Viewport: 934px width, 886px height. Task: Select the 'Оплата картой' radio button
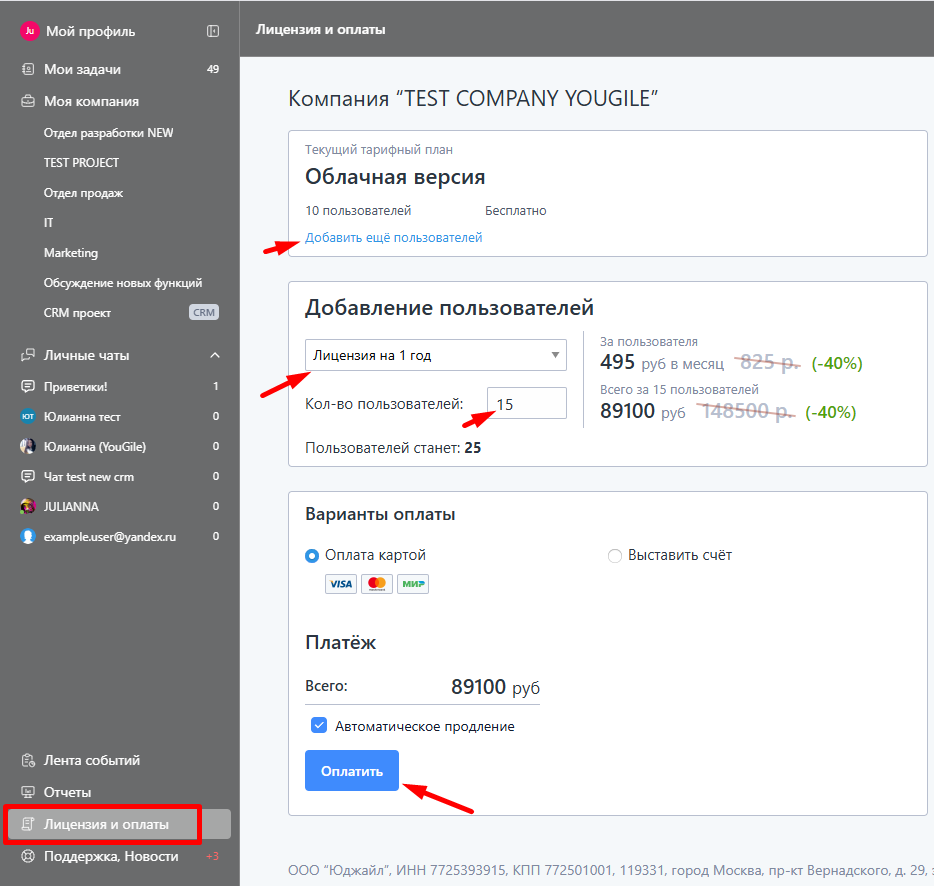312,556
